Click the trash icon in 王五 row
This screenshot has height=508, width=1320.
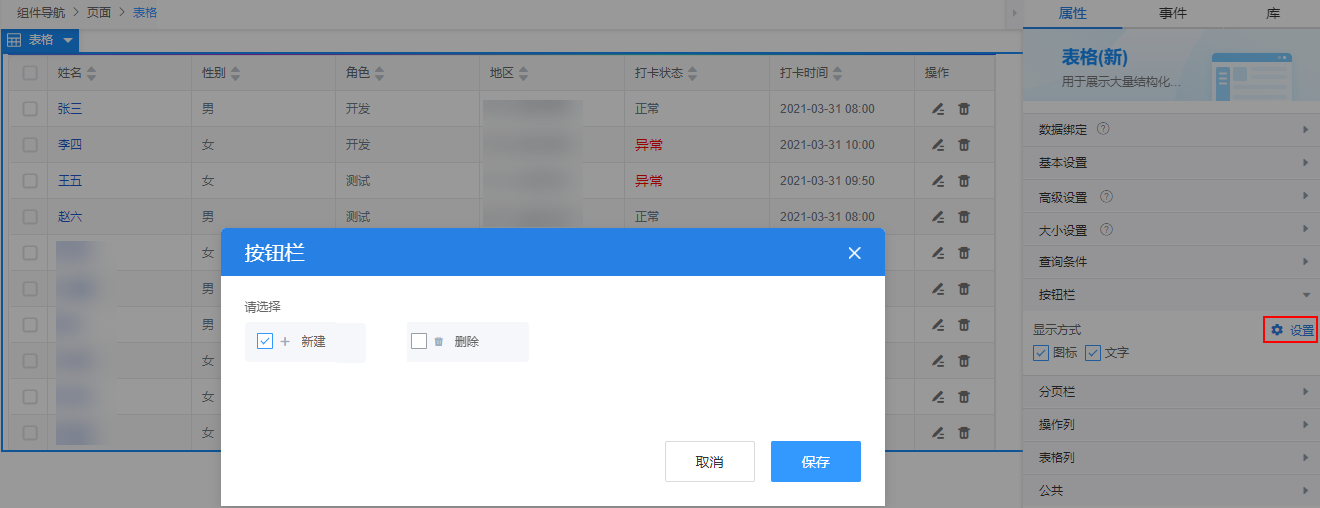point(964,181)
